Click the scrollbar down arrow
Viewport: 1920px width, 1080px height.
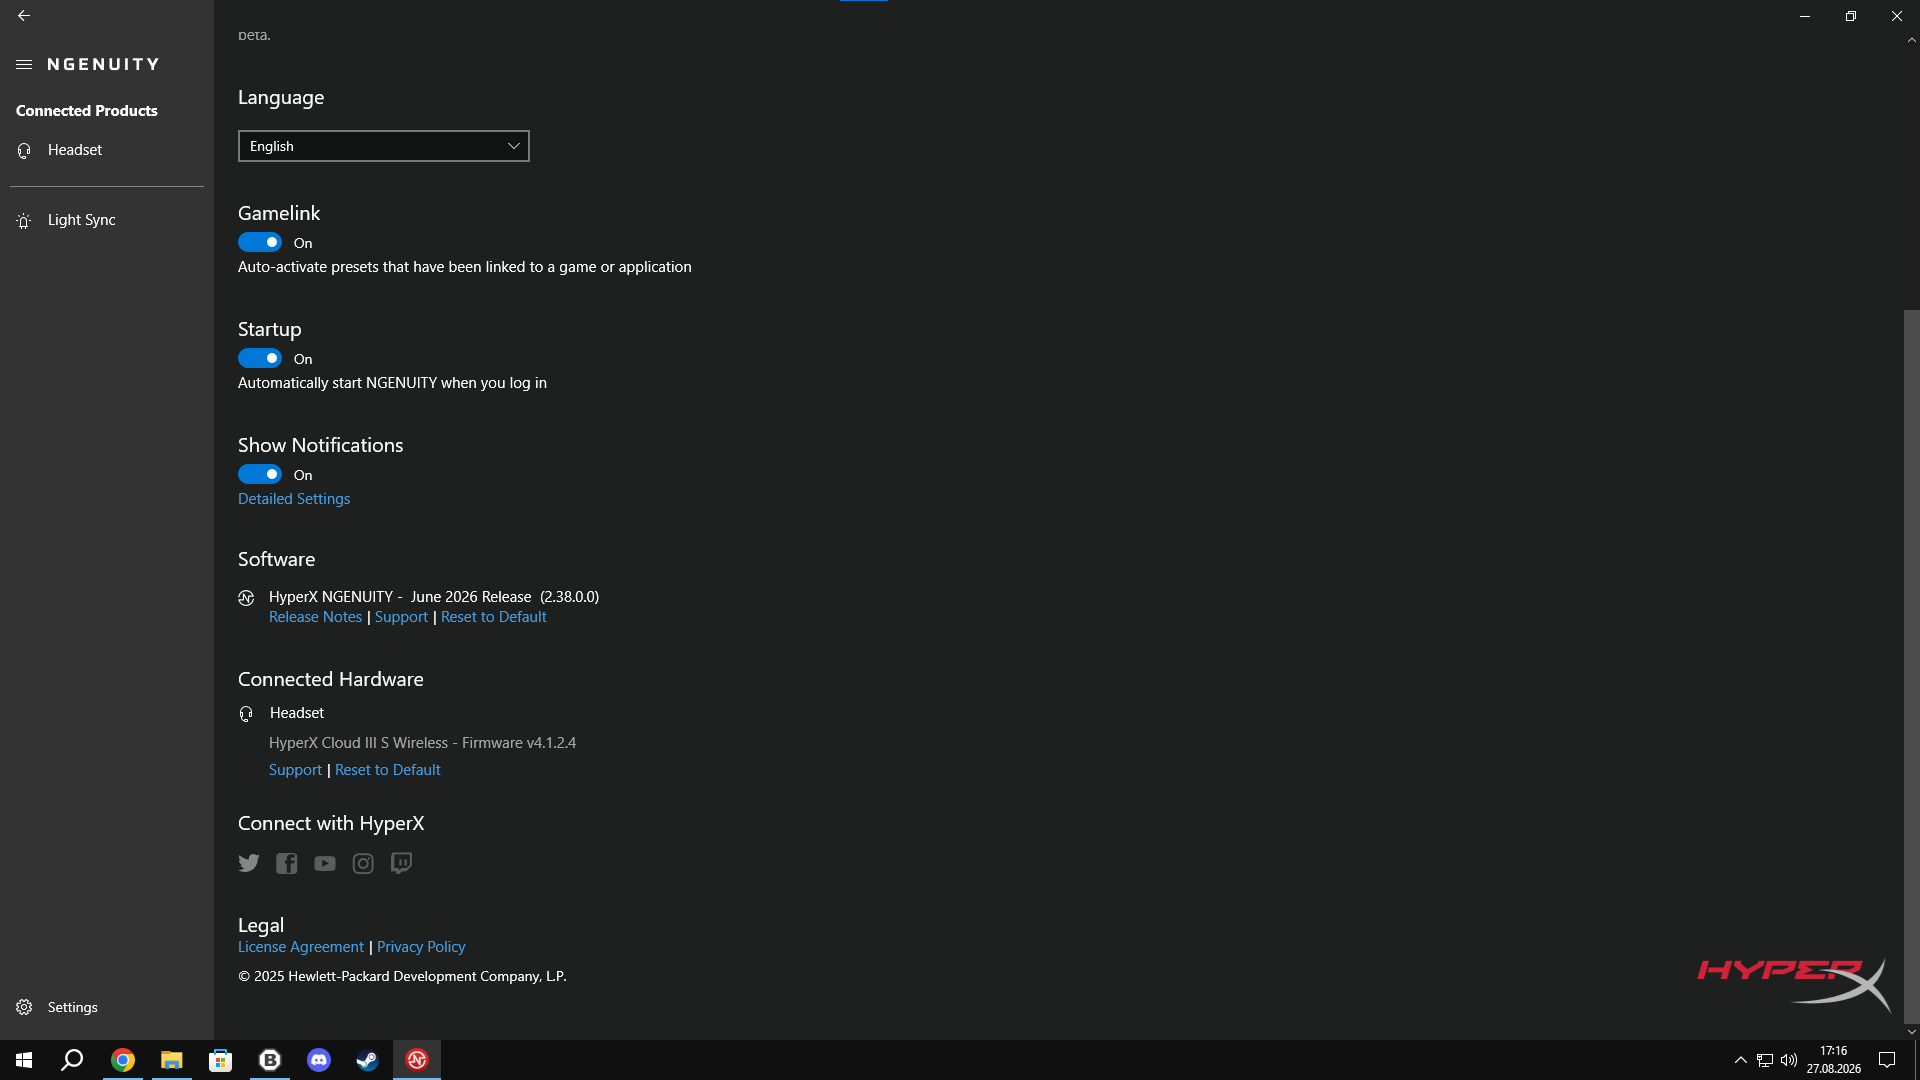click(x=1912, y=1032)
